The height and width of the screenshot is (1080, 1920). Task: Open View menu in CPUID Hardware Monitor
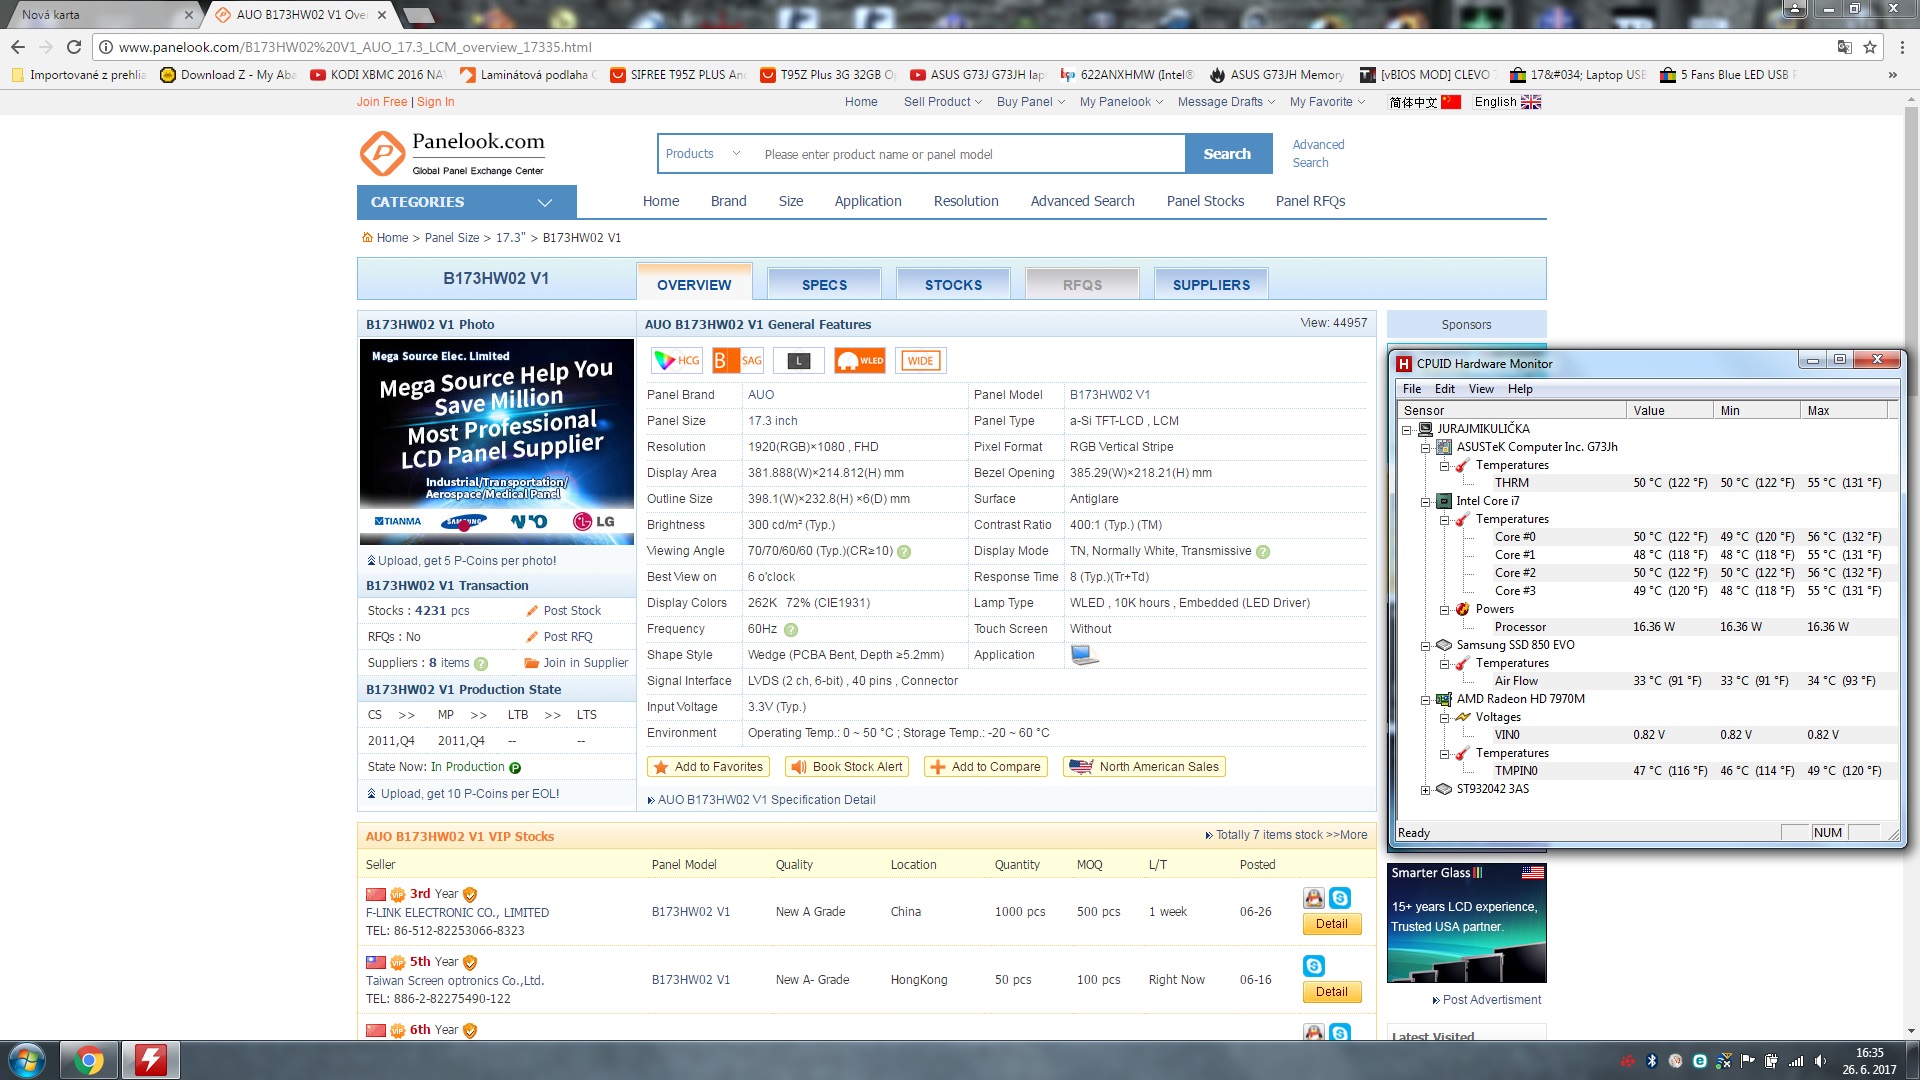pyautogui.click(x=1481, y=389)
